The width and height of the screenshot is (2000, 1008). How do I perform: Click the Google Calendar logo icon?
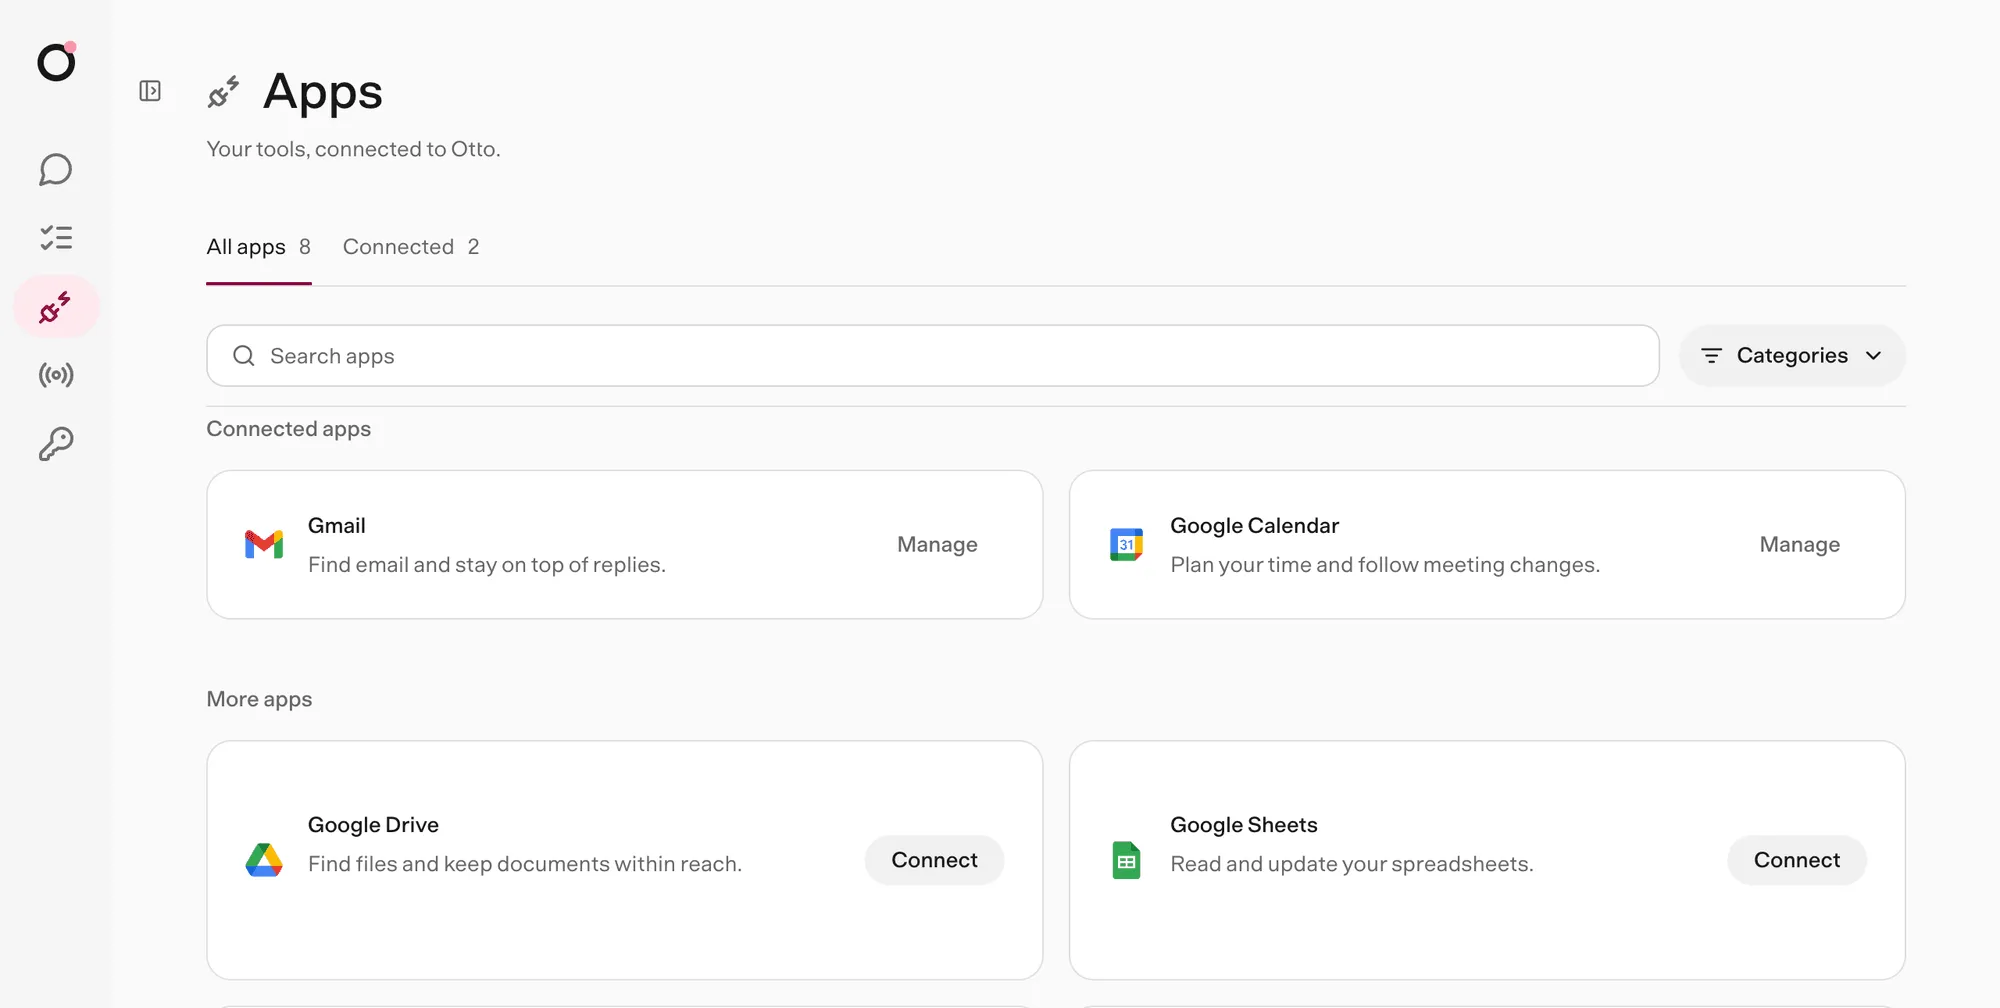(x=1126, y=544)
